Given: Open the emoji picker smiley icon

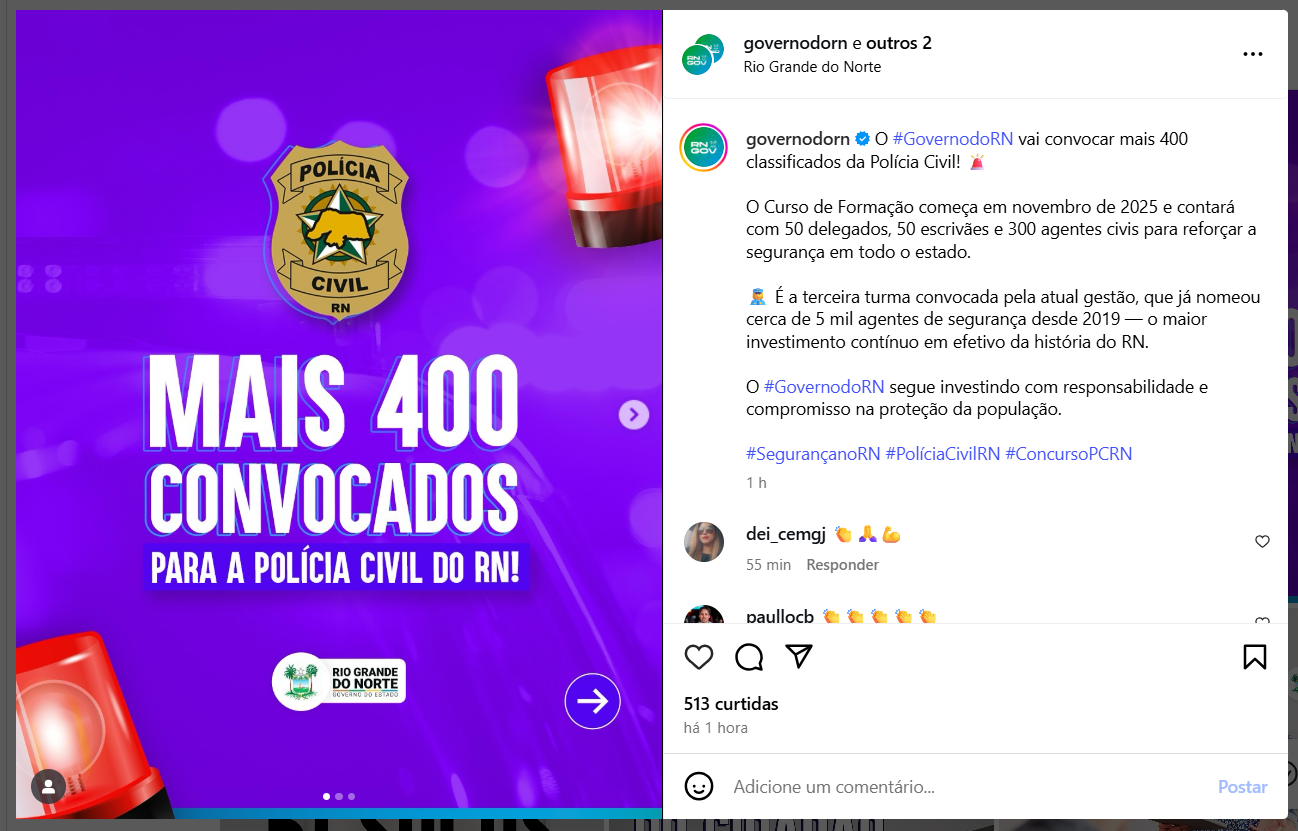Looking at the screenshot, I should pos(699,786).
